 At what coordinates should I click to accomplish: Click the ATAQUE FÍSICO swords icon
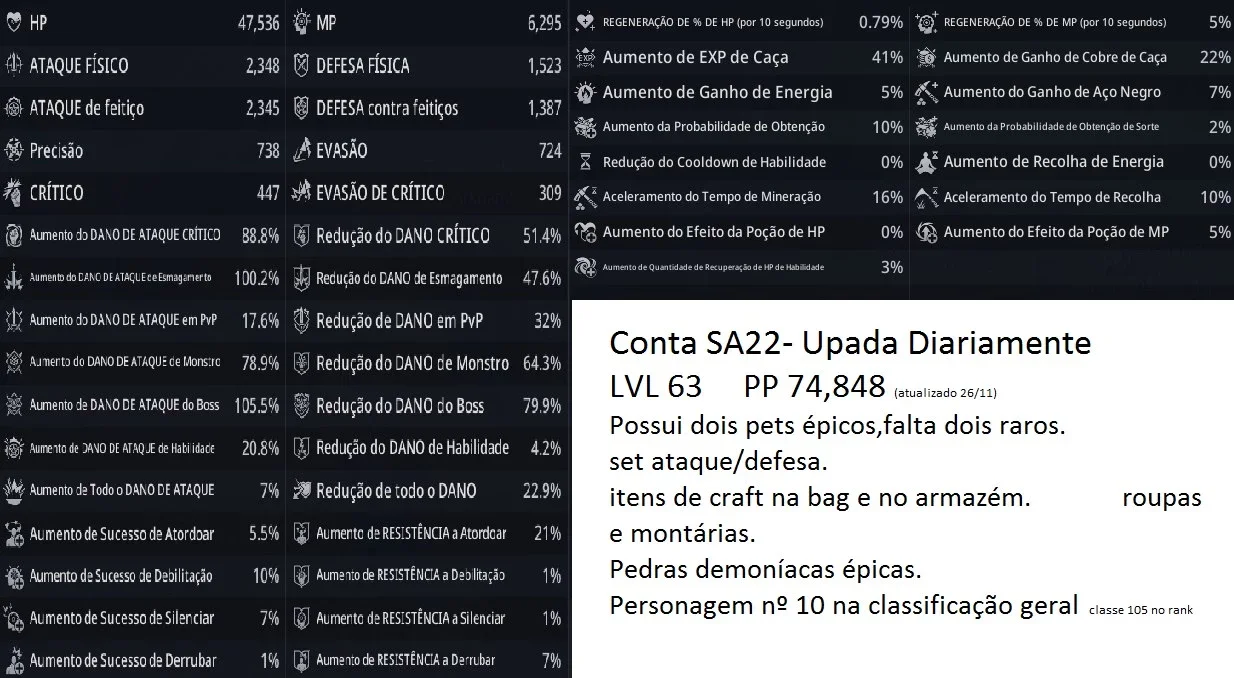click(x=14, y=65)
